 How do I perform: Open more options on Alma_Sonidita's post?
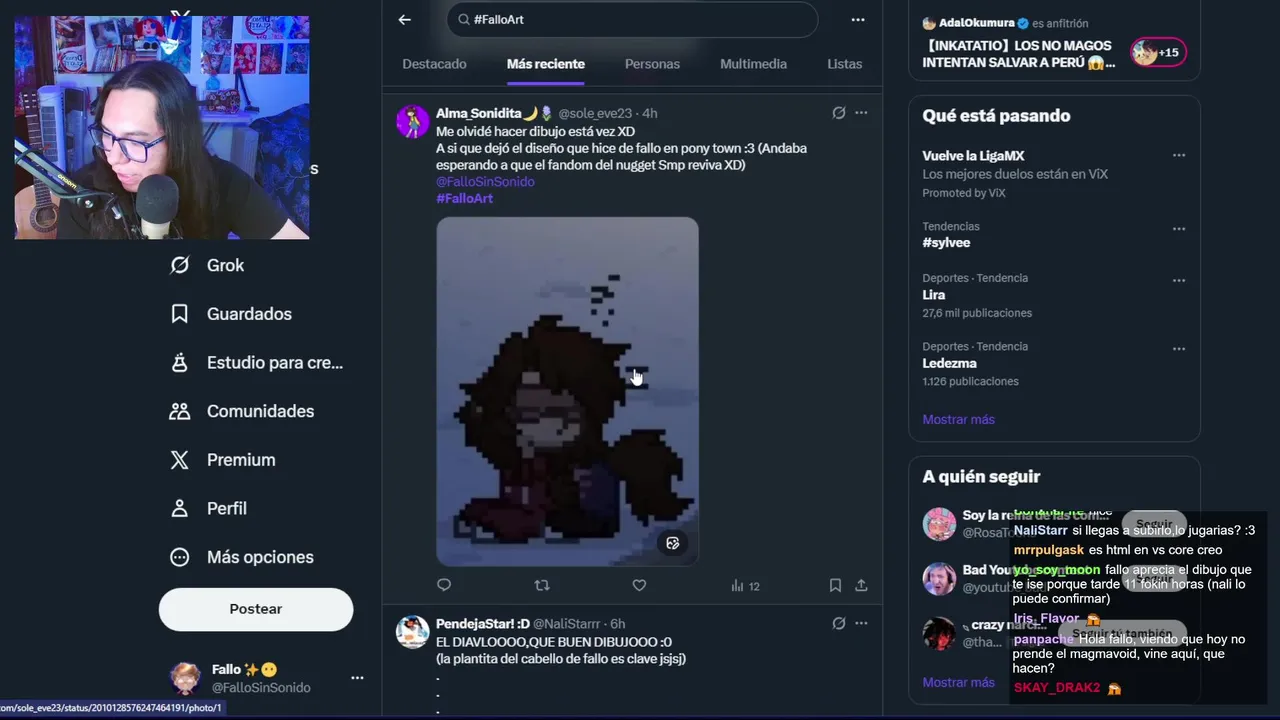pos(861,113)
